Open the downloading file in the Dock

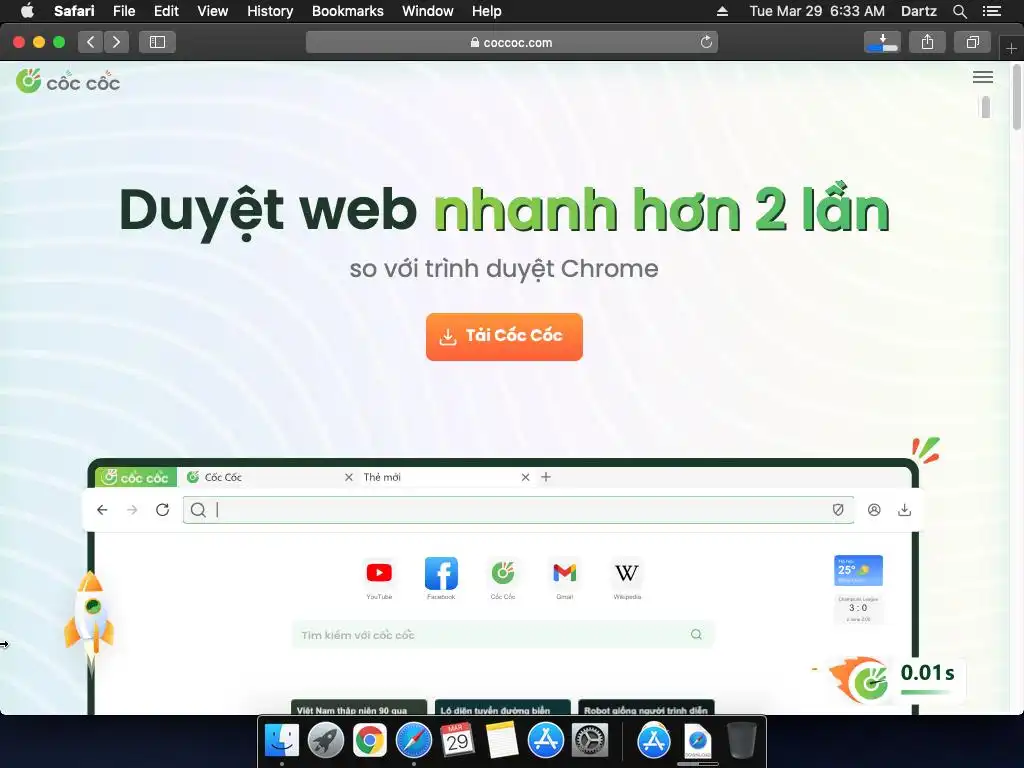(x=697, y=741)
